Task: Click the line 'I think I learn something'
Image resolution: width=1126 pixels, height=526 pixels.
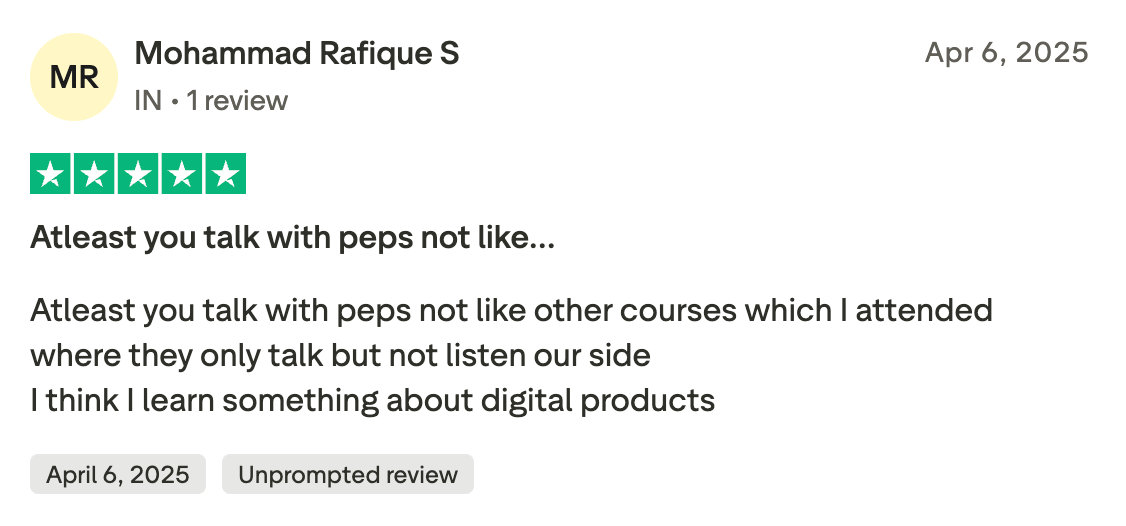Action: pos(372,401)
